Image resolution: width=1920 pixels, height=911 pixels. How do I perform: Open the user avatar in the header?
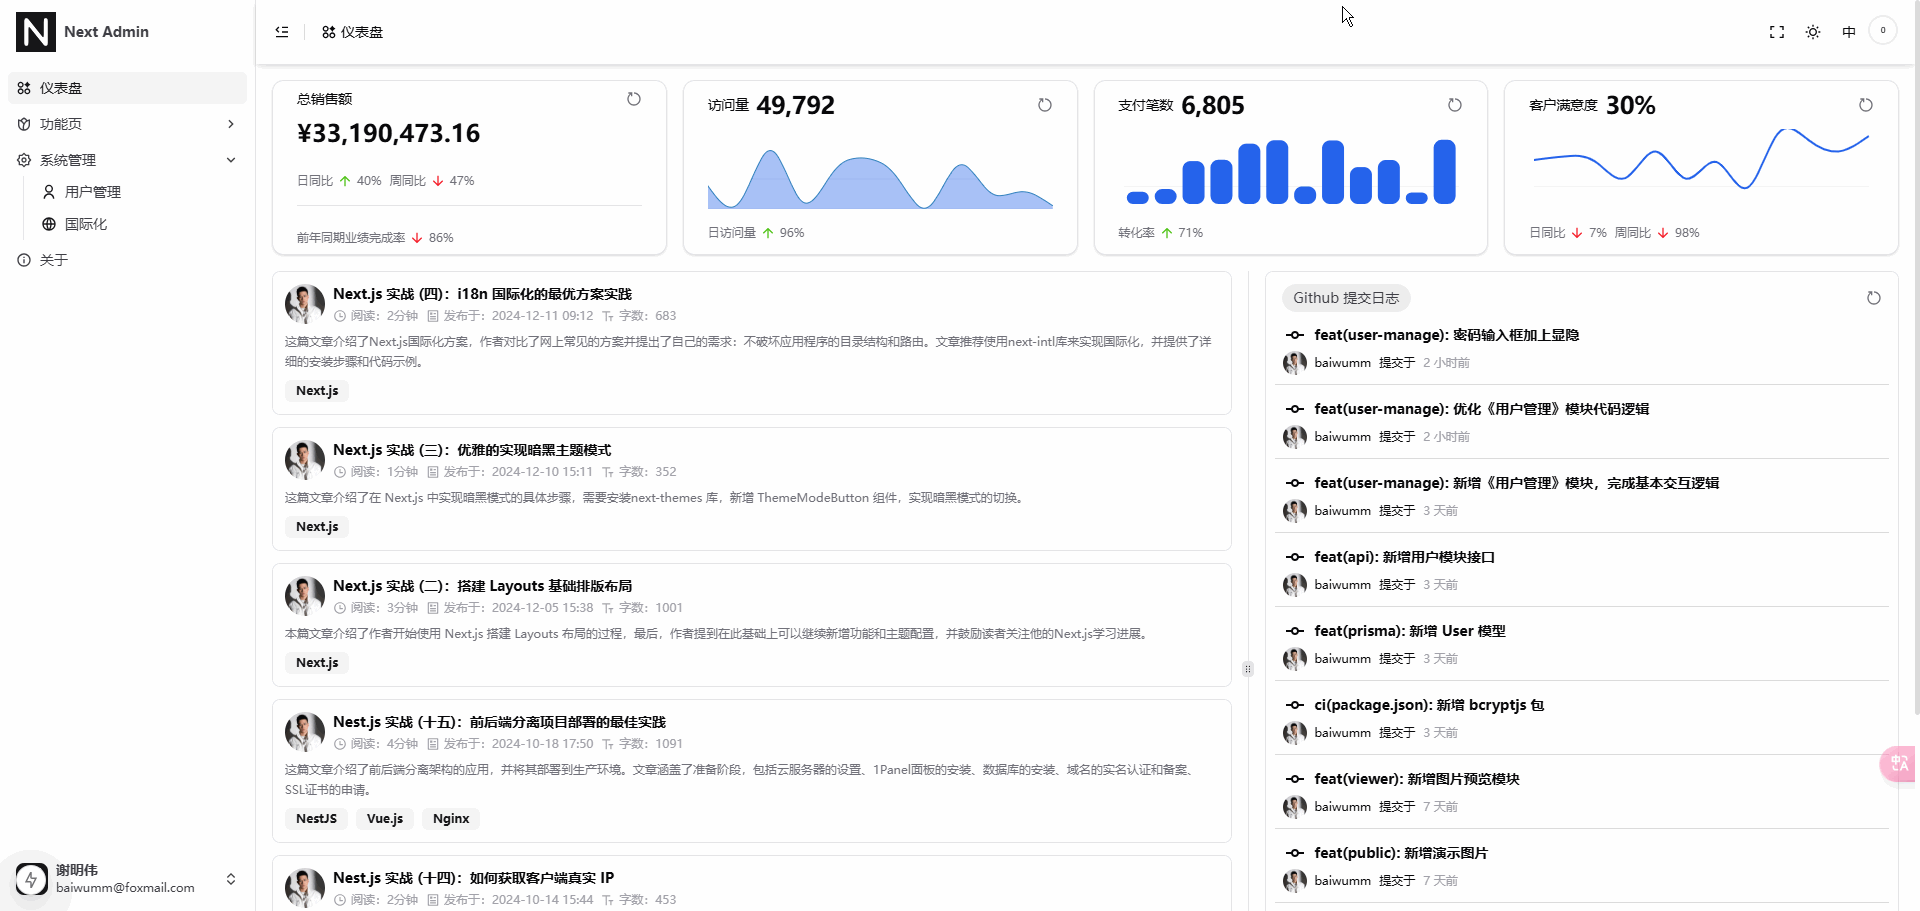pyautogui.click(x=1883, y=31)
